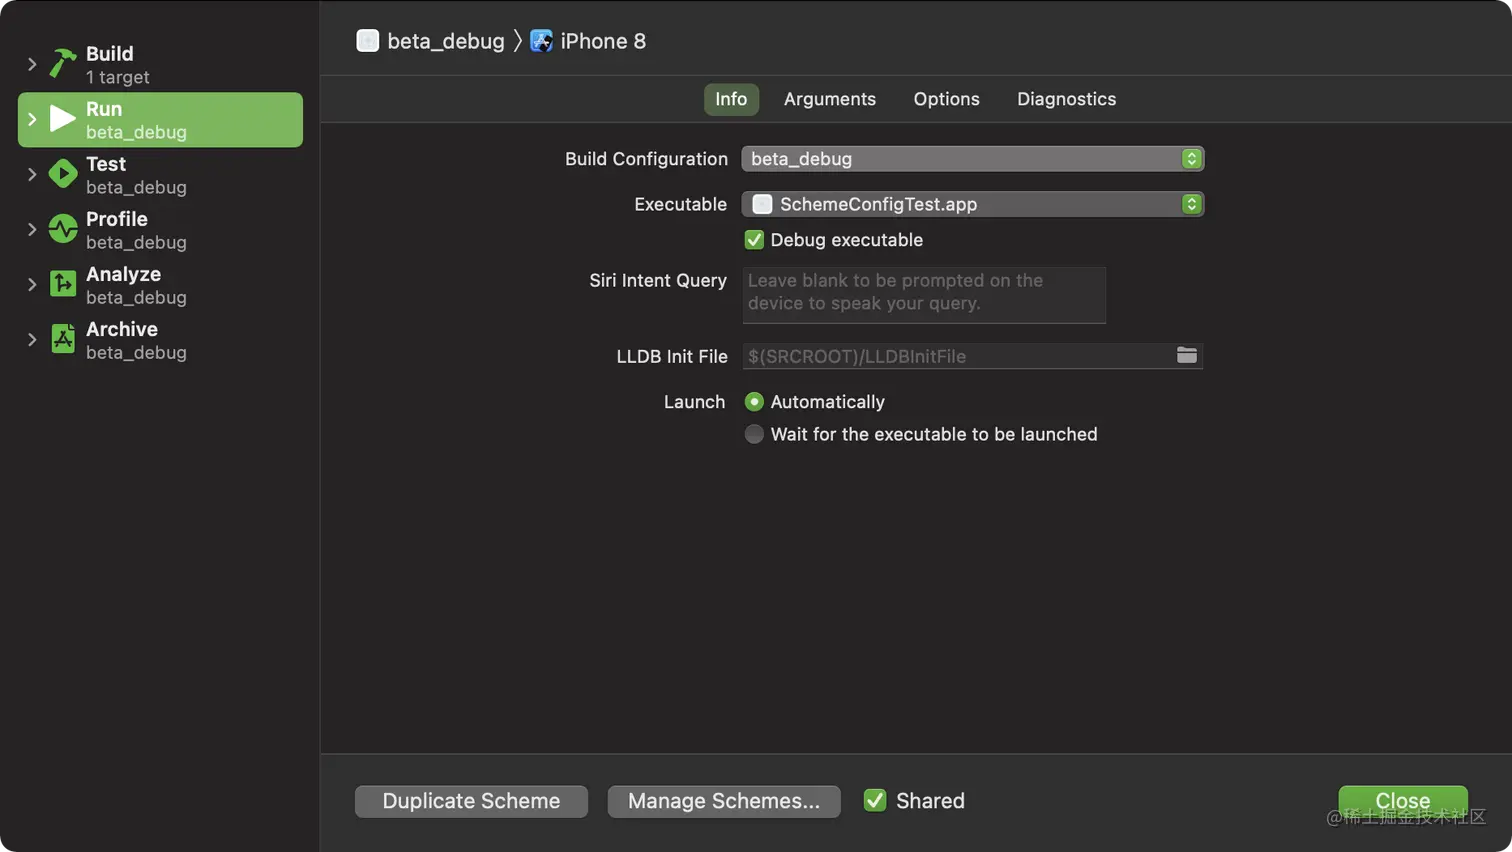Click the Archive icon in sidebar
The width and height of the screenshot is (1512, 852).
click(63, 339)
